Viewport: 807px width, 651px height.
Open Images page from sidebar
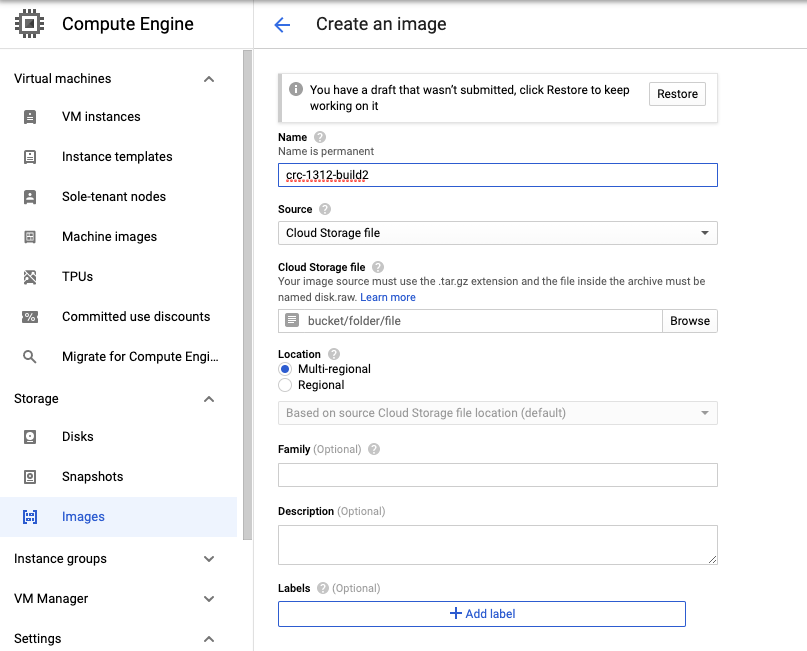click(83, 517)
